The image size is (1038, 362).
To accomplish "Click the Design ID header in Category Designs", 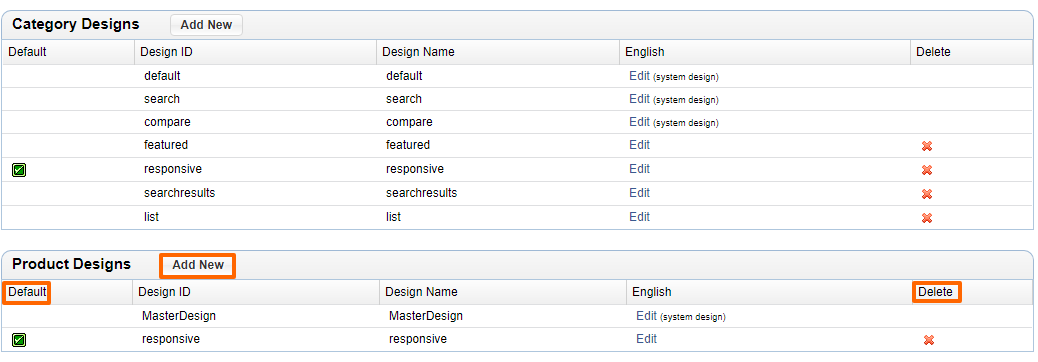I will click(x=167, y=52).
